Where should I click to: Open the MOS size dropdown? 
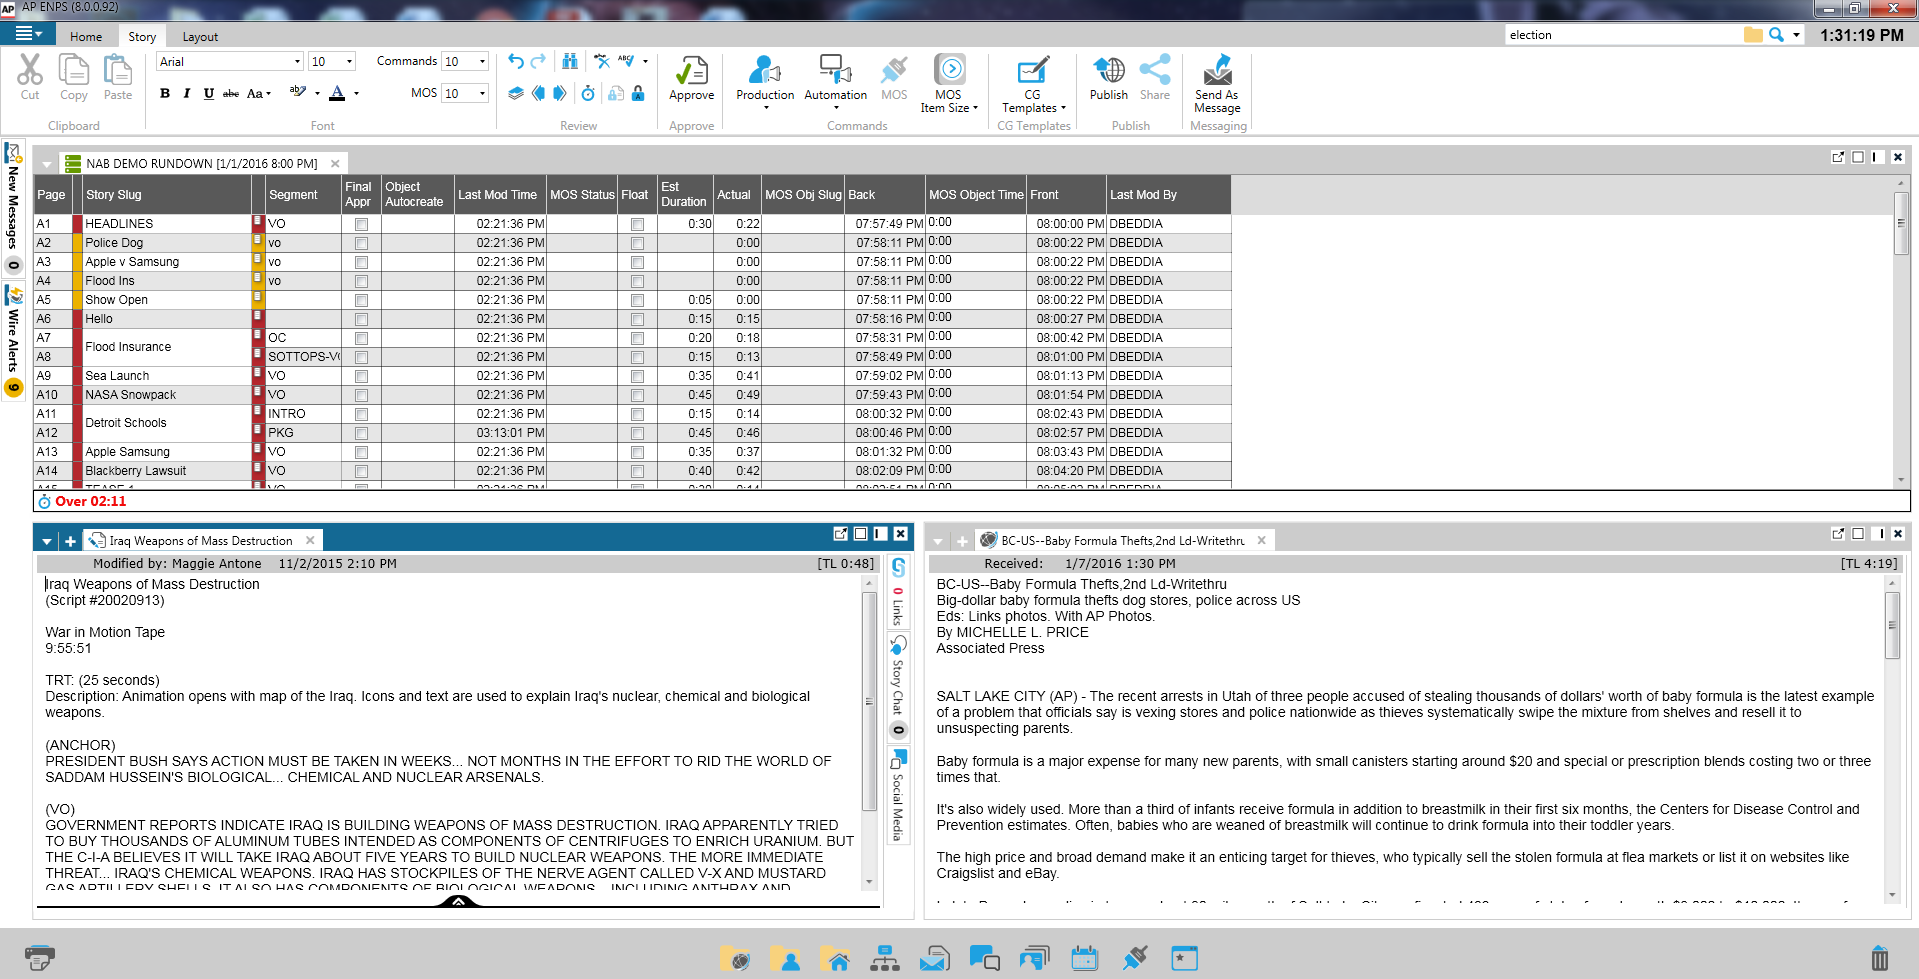click(482, 93)
